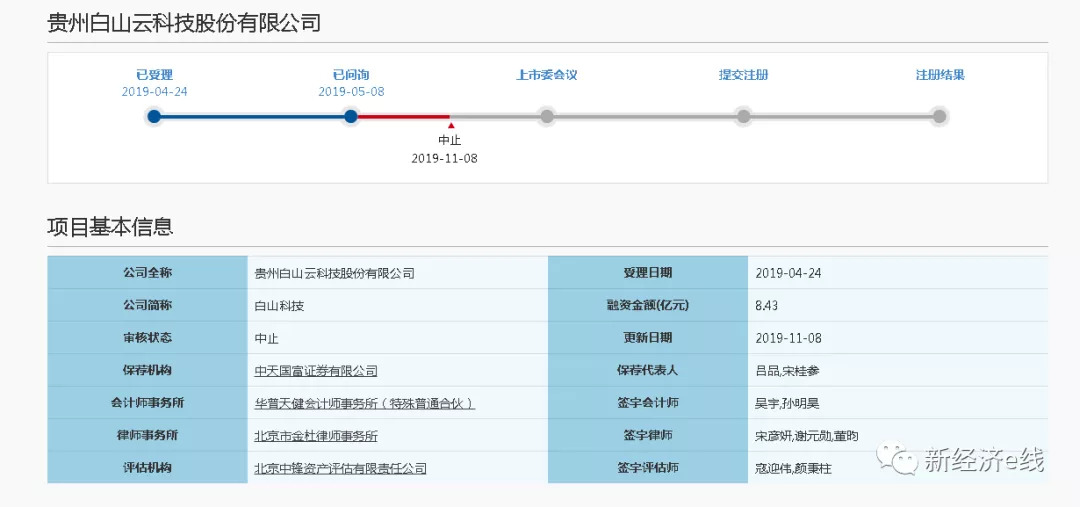Click the 签字评估师 header cell

pyautogui.click(x=647, y=467)
